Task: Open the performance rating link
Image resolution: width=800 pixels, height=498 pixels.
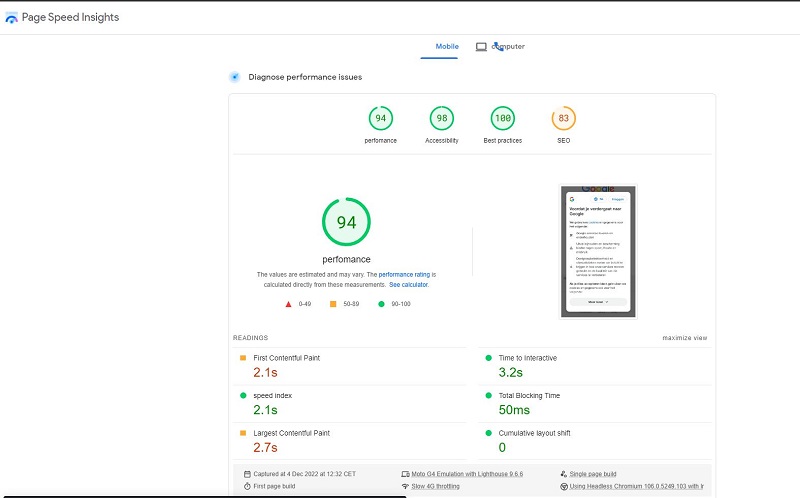Action: pyautogui.click(x=404, y=275)
